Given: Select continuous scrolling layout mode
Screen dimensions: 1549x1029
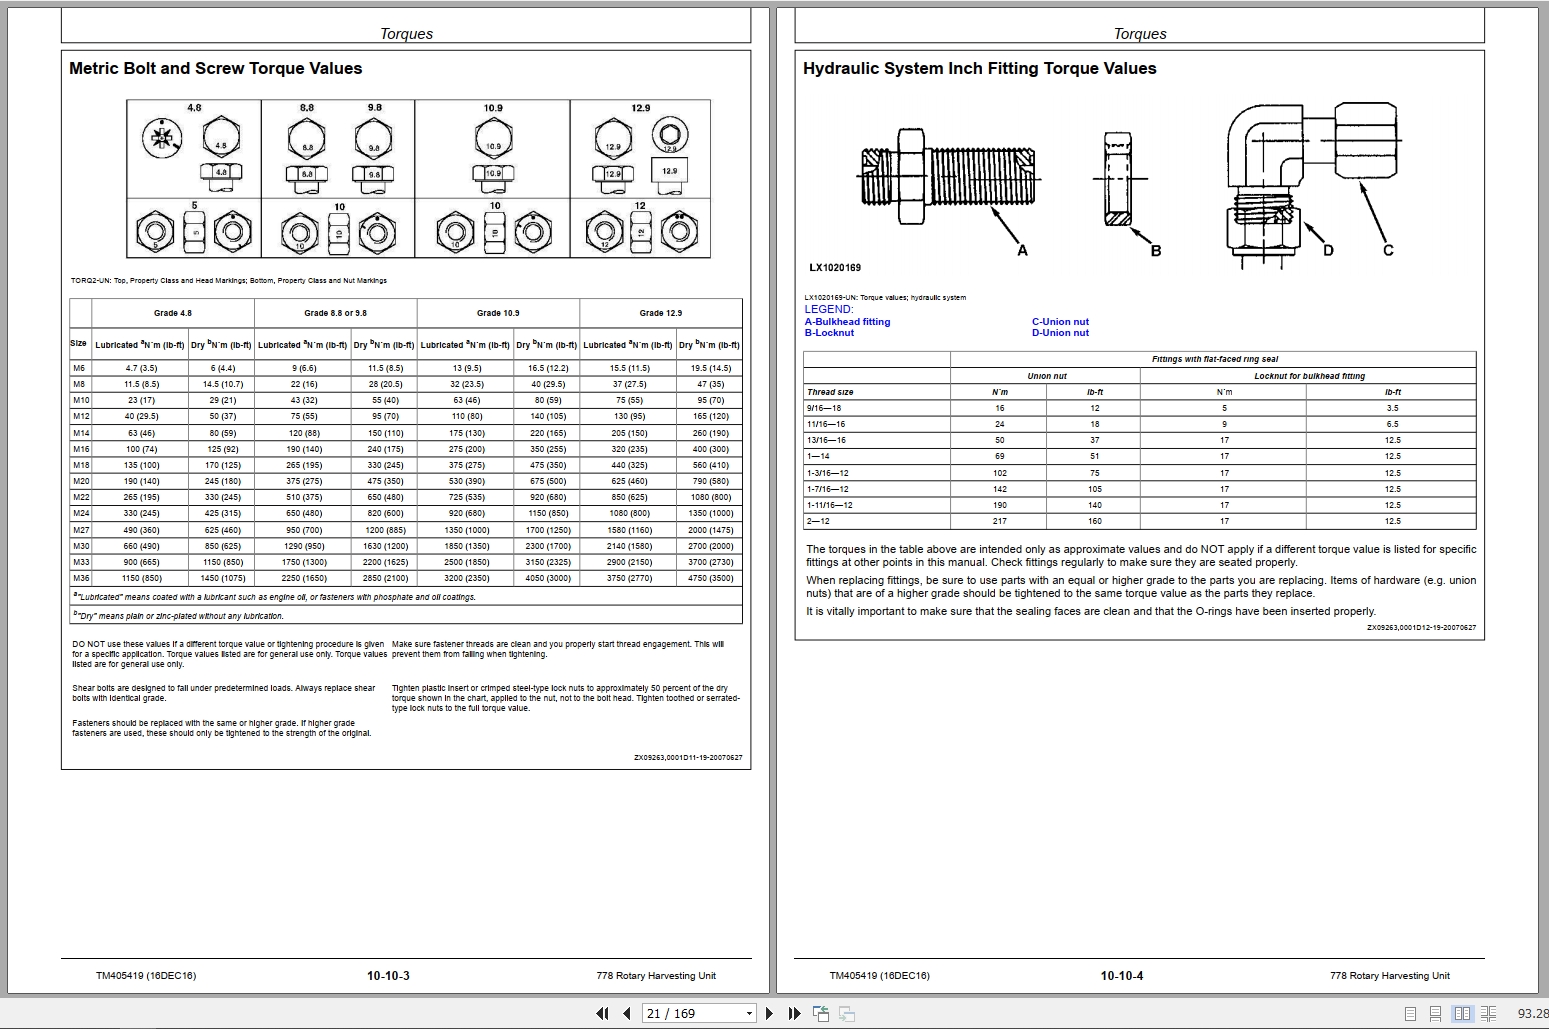Looking at the screenshot, I should tap(1437, 1013).
